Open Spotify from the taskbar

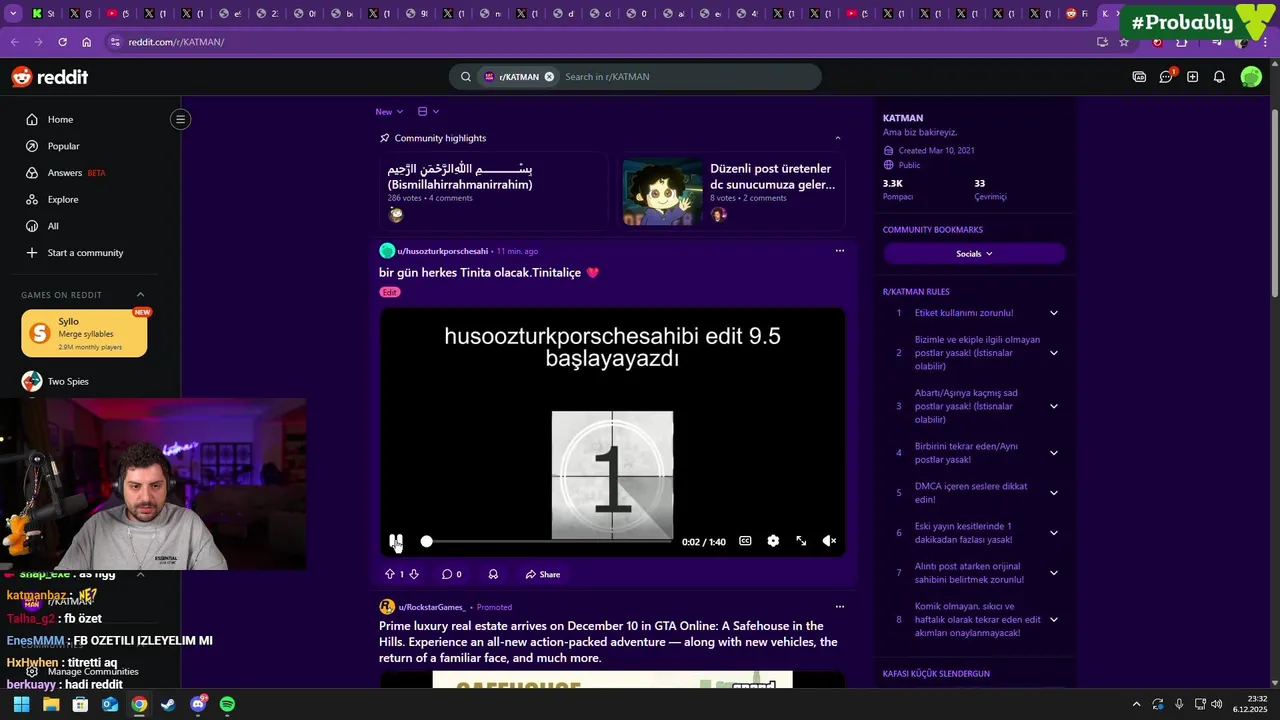point(227,704)
